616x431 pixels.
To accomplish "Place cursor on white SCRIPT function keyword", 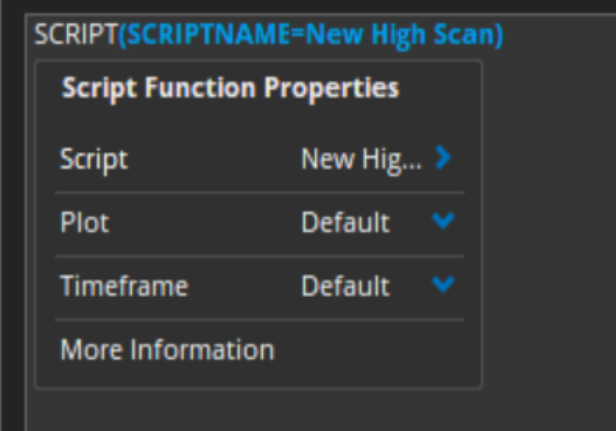I will click(76, 34).
